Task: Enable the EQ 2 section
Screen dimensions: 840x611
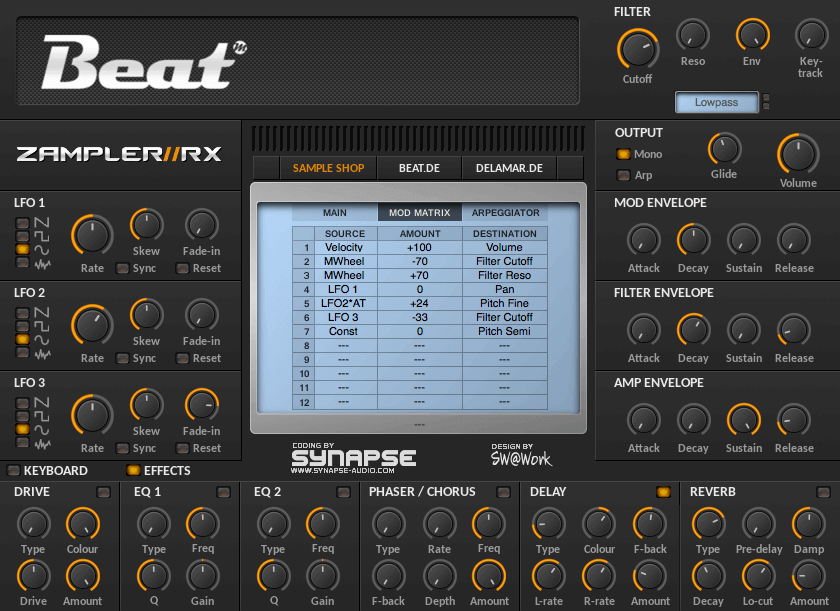Action: (343, 492)
